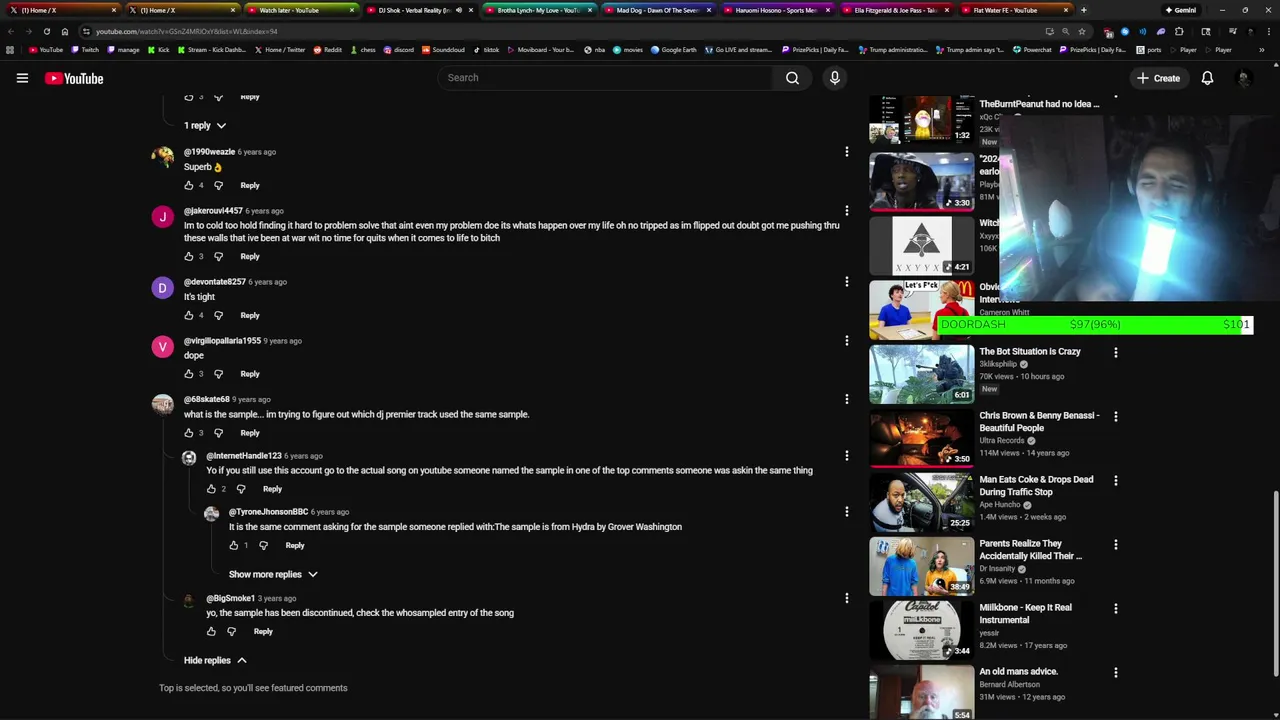Like the comment by @TyroneJhonsonBBC
Screen dimensions: 1280x720
[x=234, y=545]
